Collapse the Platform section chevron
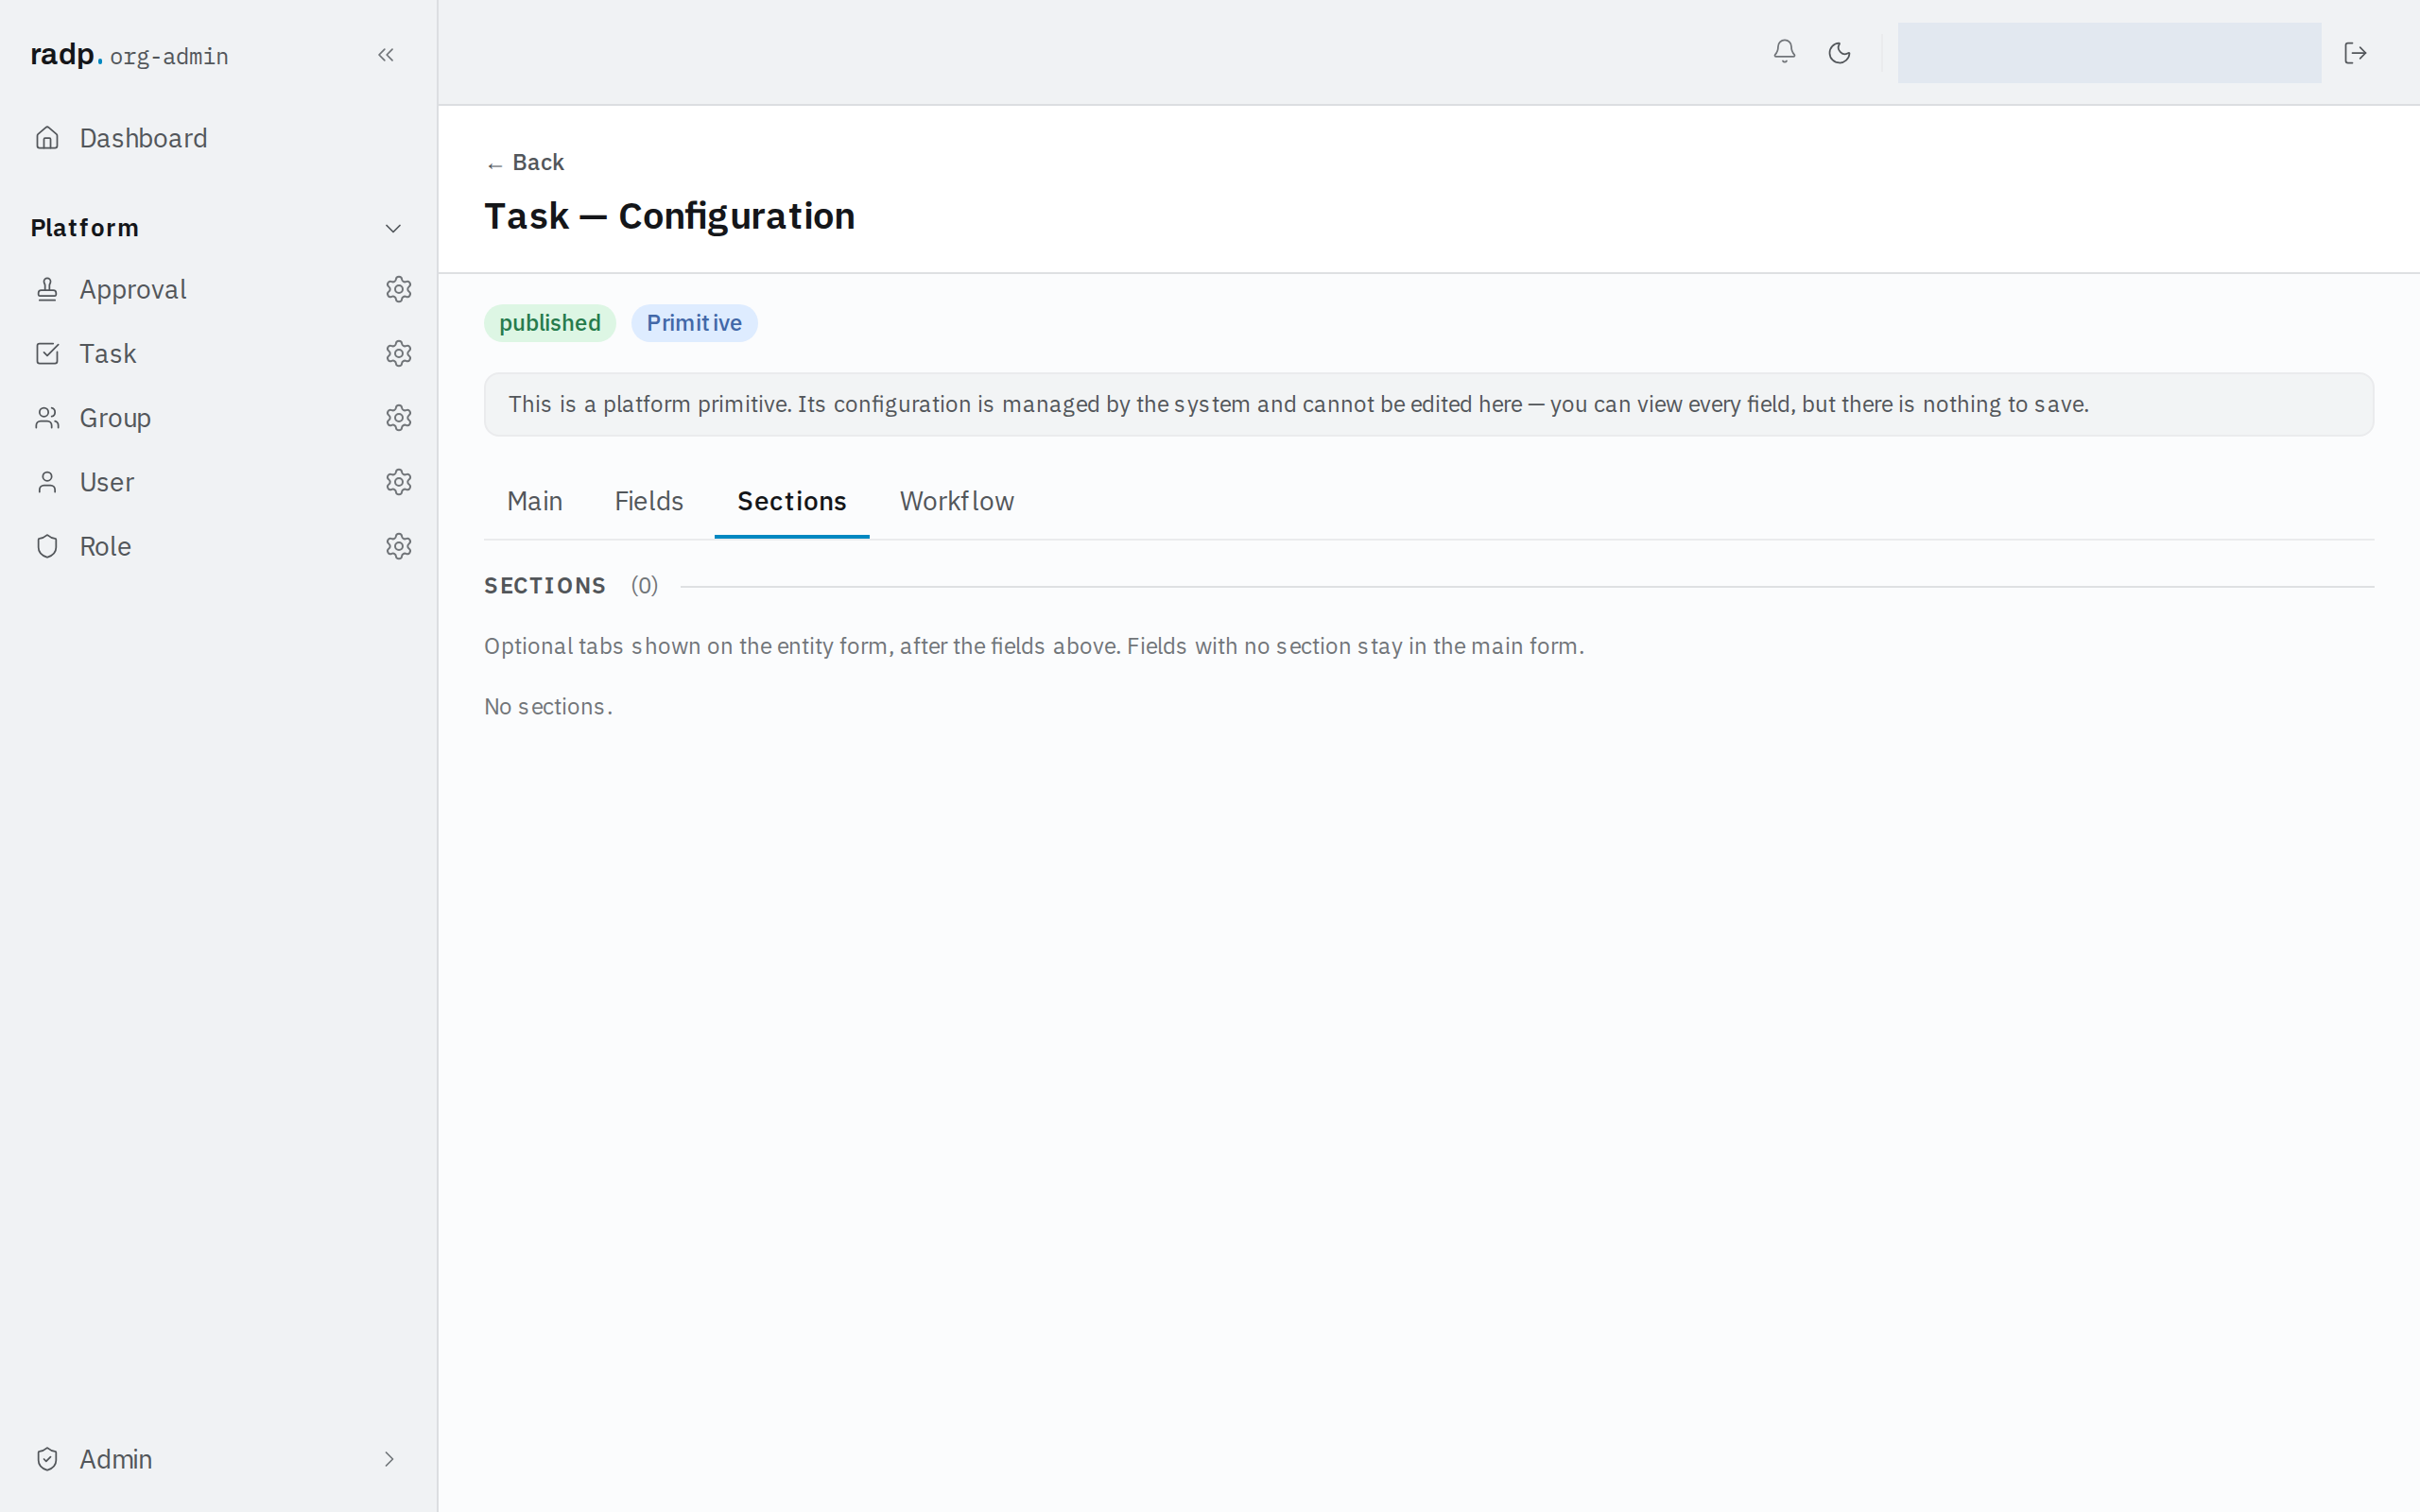This screenshot has width=2420, height=1512. pyautogui.click(x=393, y=228)
